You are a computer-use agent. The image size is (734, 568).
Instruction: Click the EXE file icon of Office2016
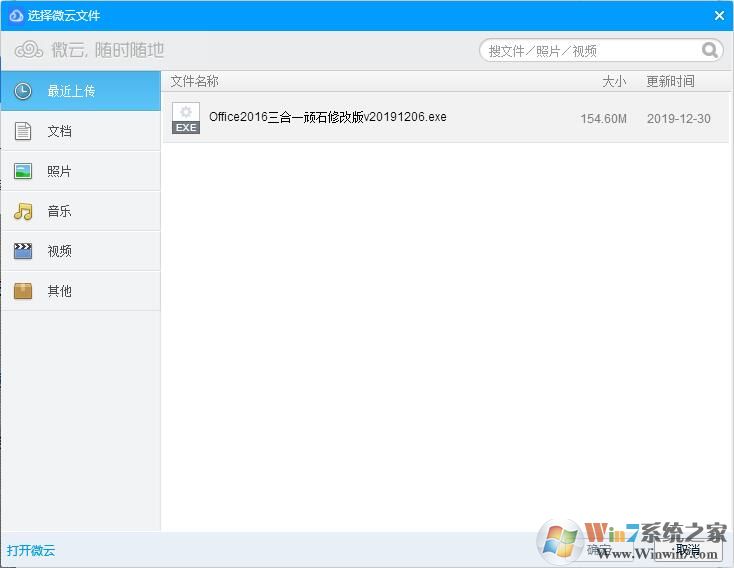[x=186, y=118]
